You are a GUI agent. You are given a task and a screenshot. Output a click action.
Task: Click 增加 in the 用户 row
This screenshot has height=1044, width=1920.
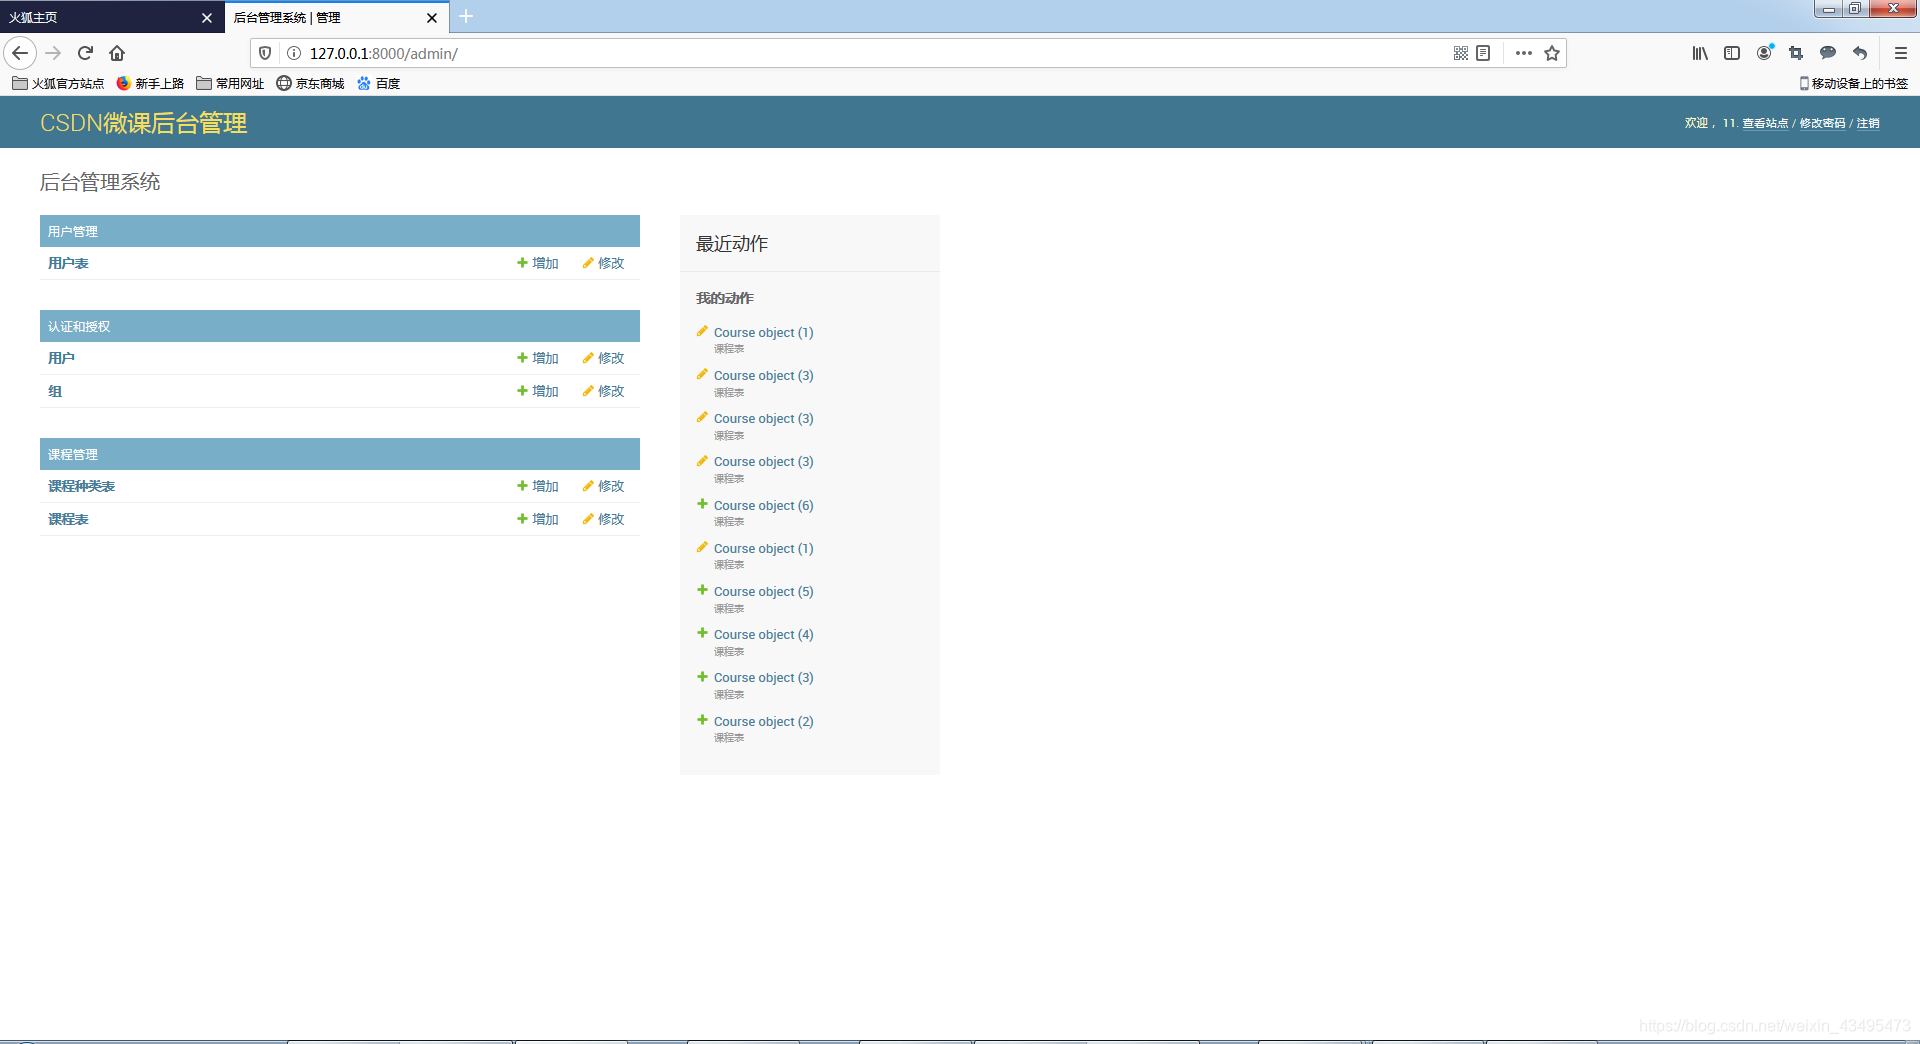point(538,358)
